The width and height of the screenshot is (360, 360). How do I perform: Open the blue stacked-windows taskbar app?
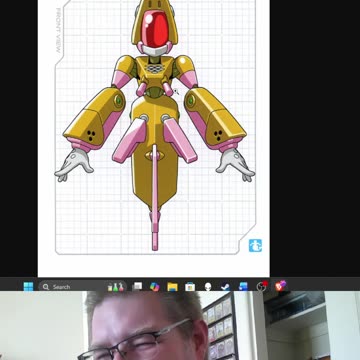coord(243,286)
